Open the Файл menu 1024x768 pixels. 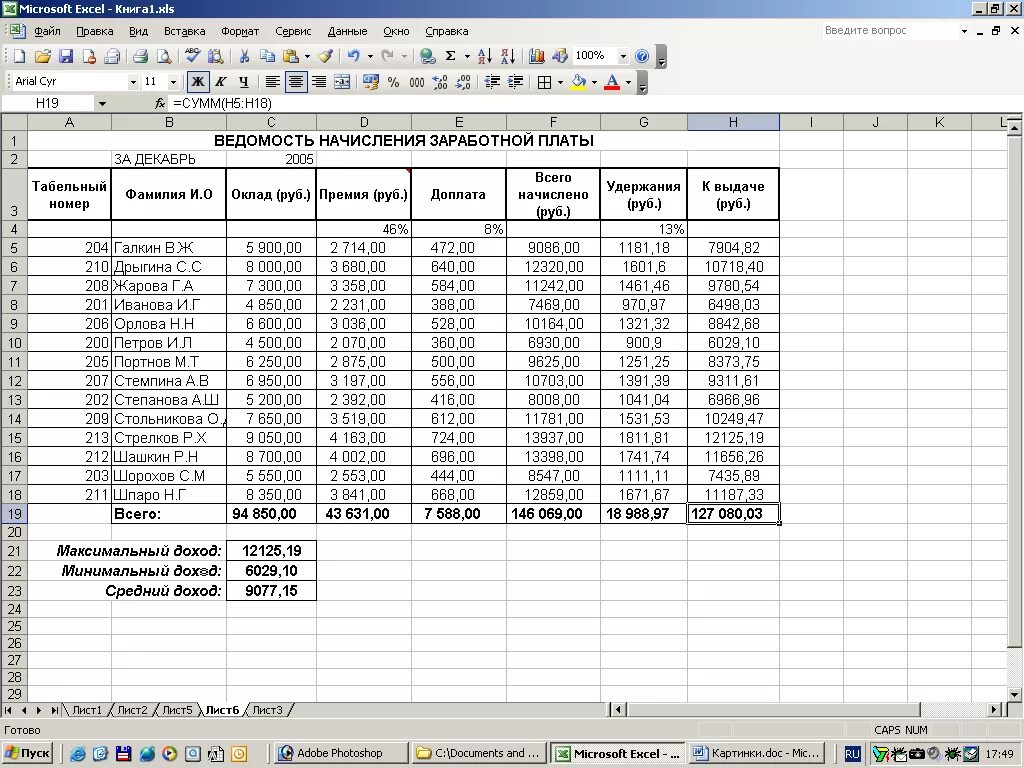(x=47, y=31)
